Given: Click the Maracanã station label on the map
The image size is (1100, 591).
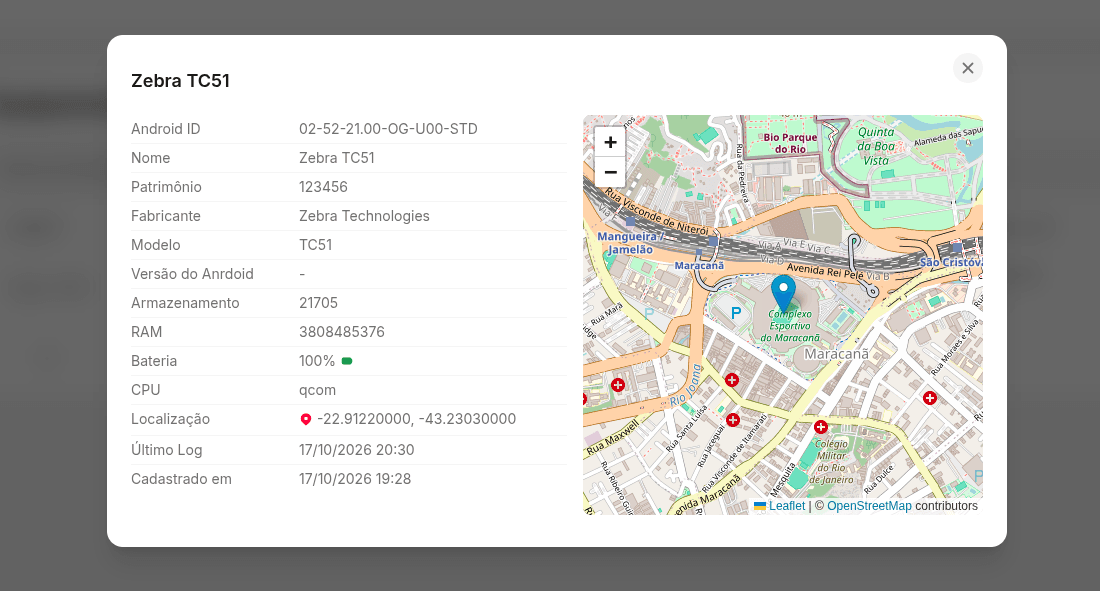Looking at the screenshot, I should point(699,265).
